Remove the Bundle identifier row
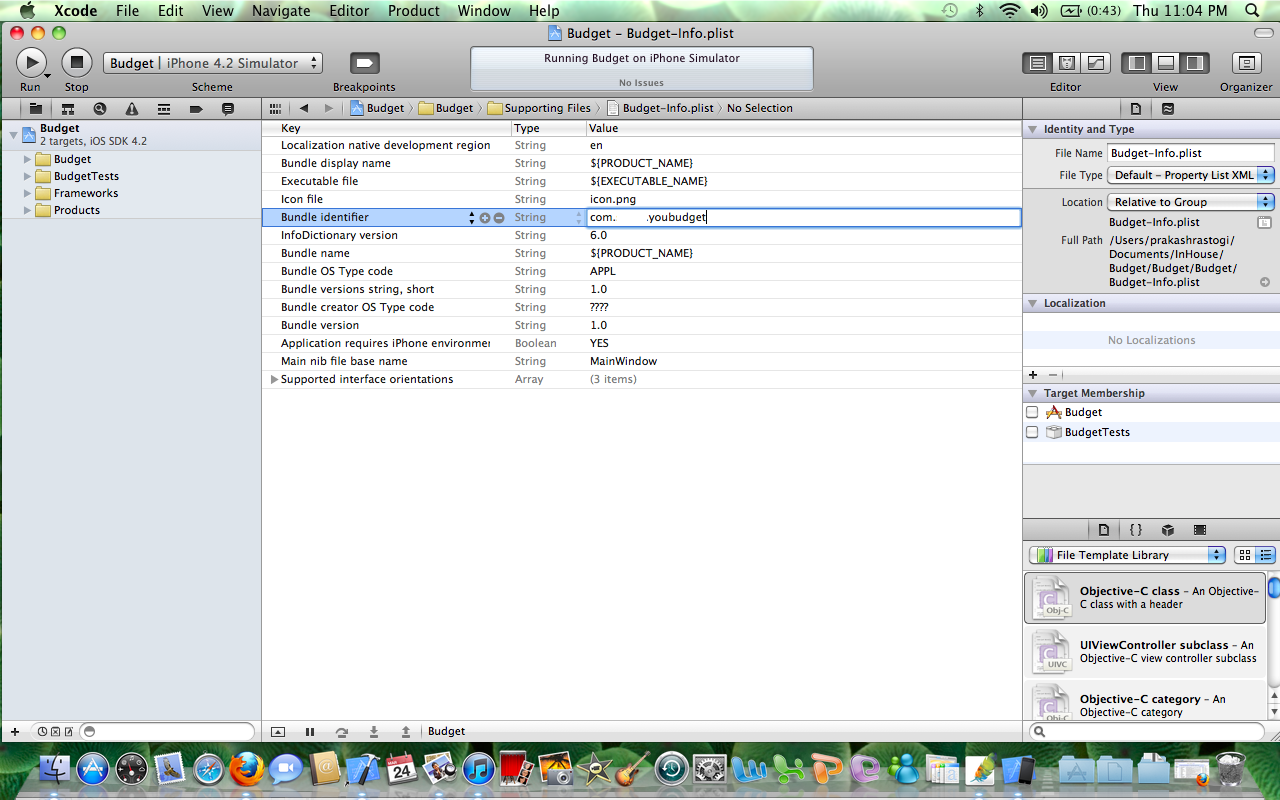 click(x=499, y=217)
